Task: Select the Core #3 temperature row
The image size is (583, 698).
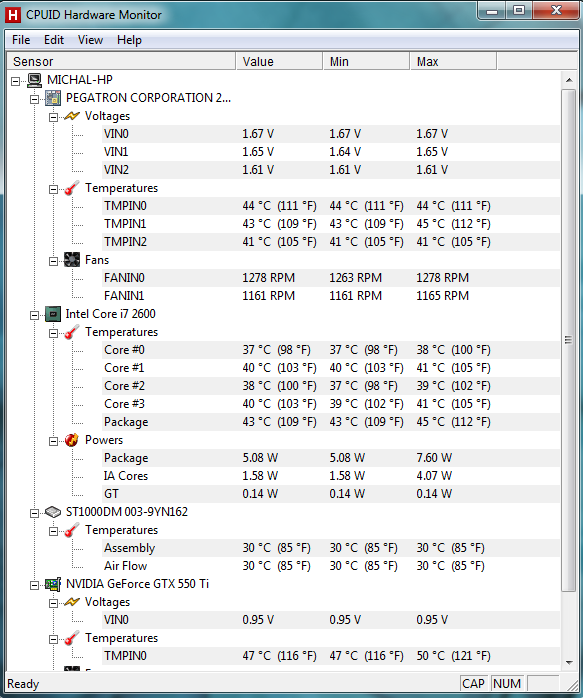Action: click(x=331, y=404)
